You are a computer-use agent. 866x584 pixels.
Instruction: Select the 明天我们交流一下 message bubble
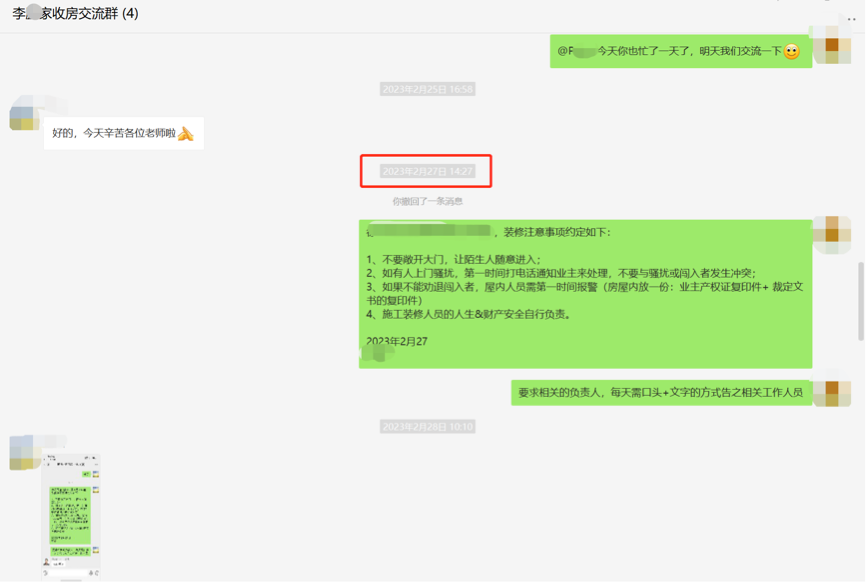[679, 51]
